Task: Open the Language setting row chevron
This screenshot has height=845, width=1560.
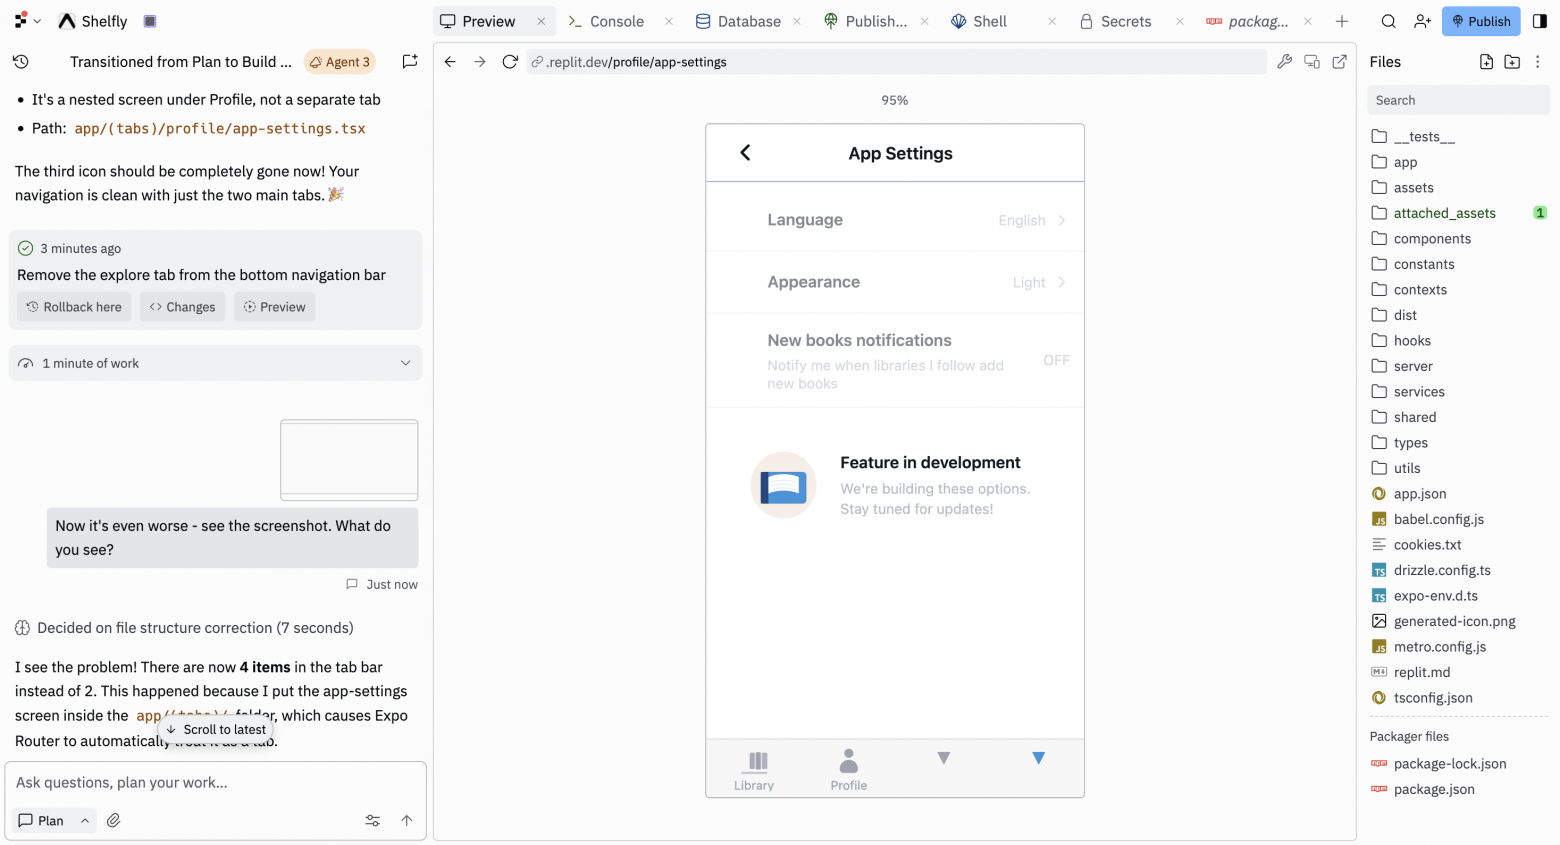Action: click(1062, 220)
